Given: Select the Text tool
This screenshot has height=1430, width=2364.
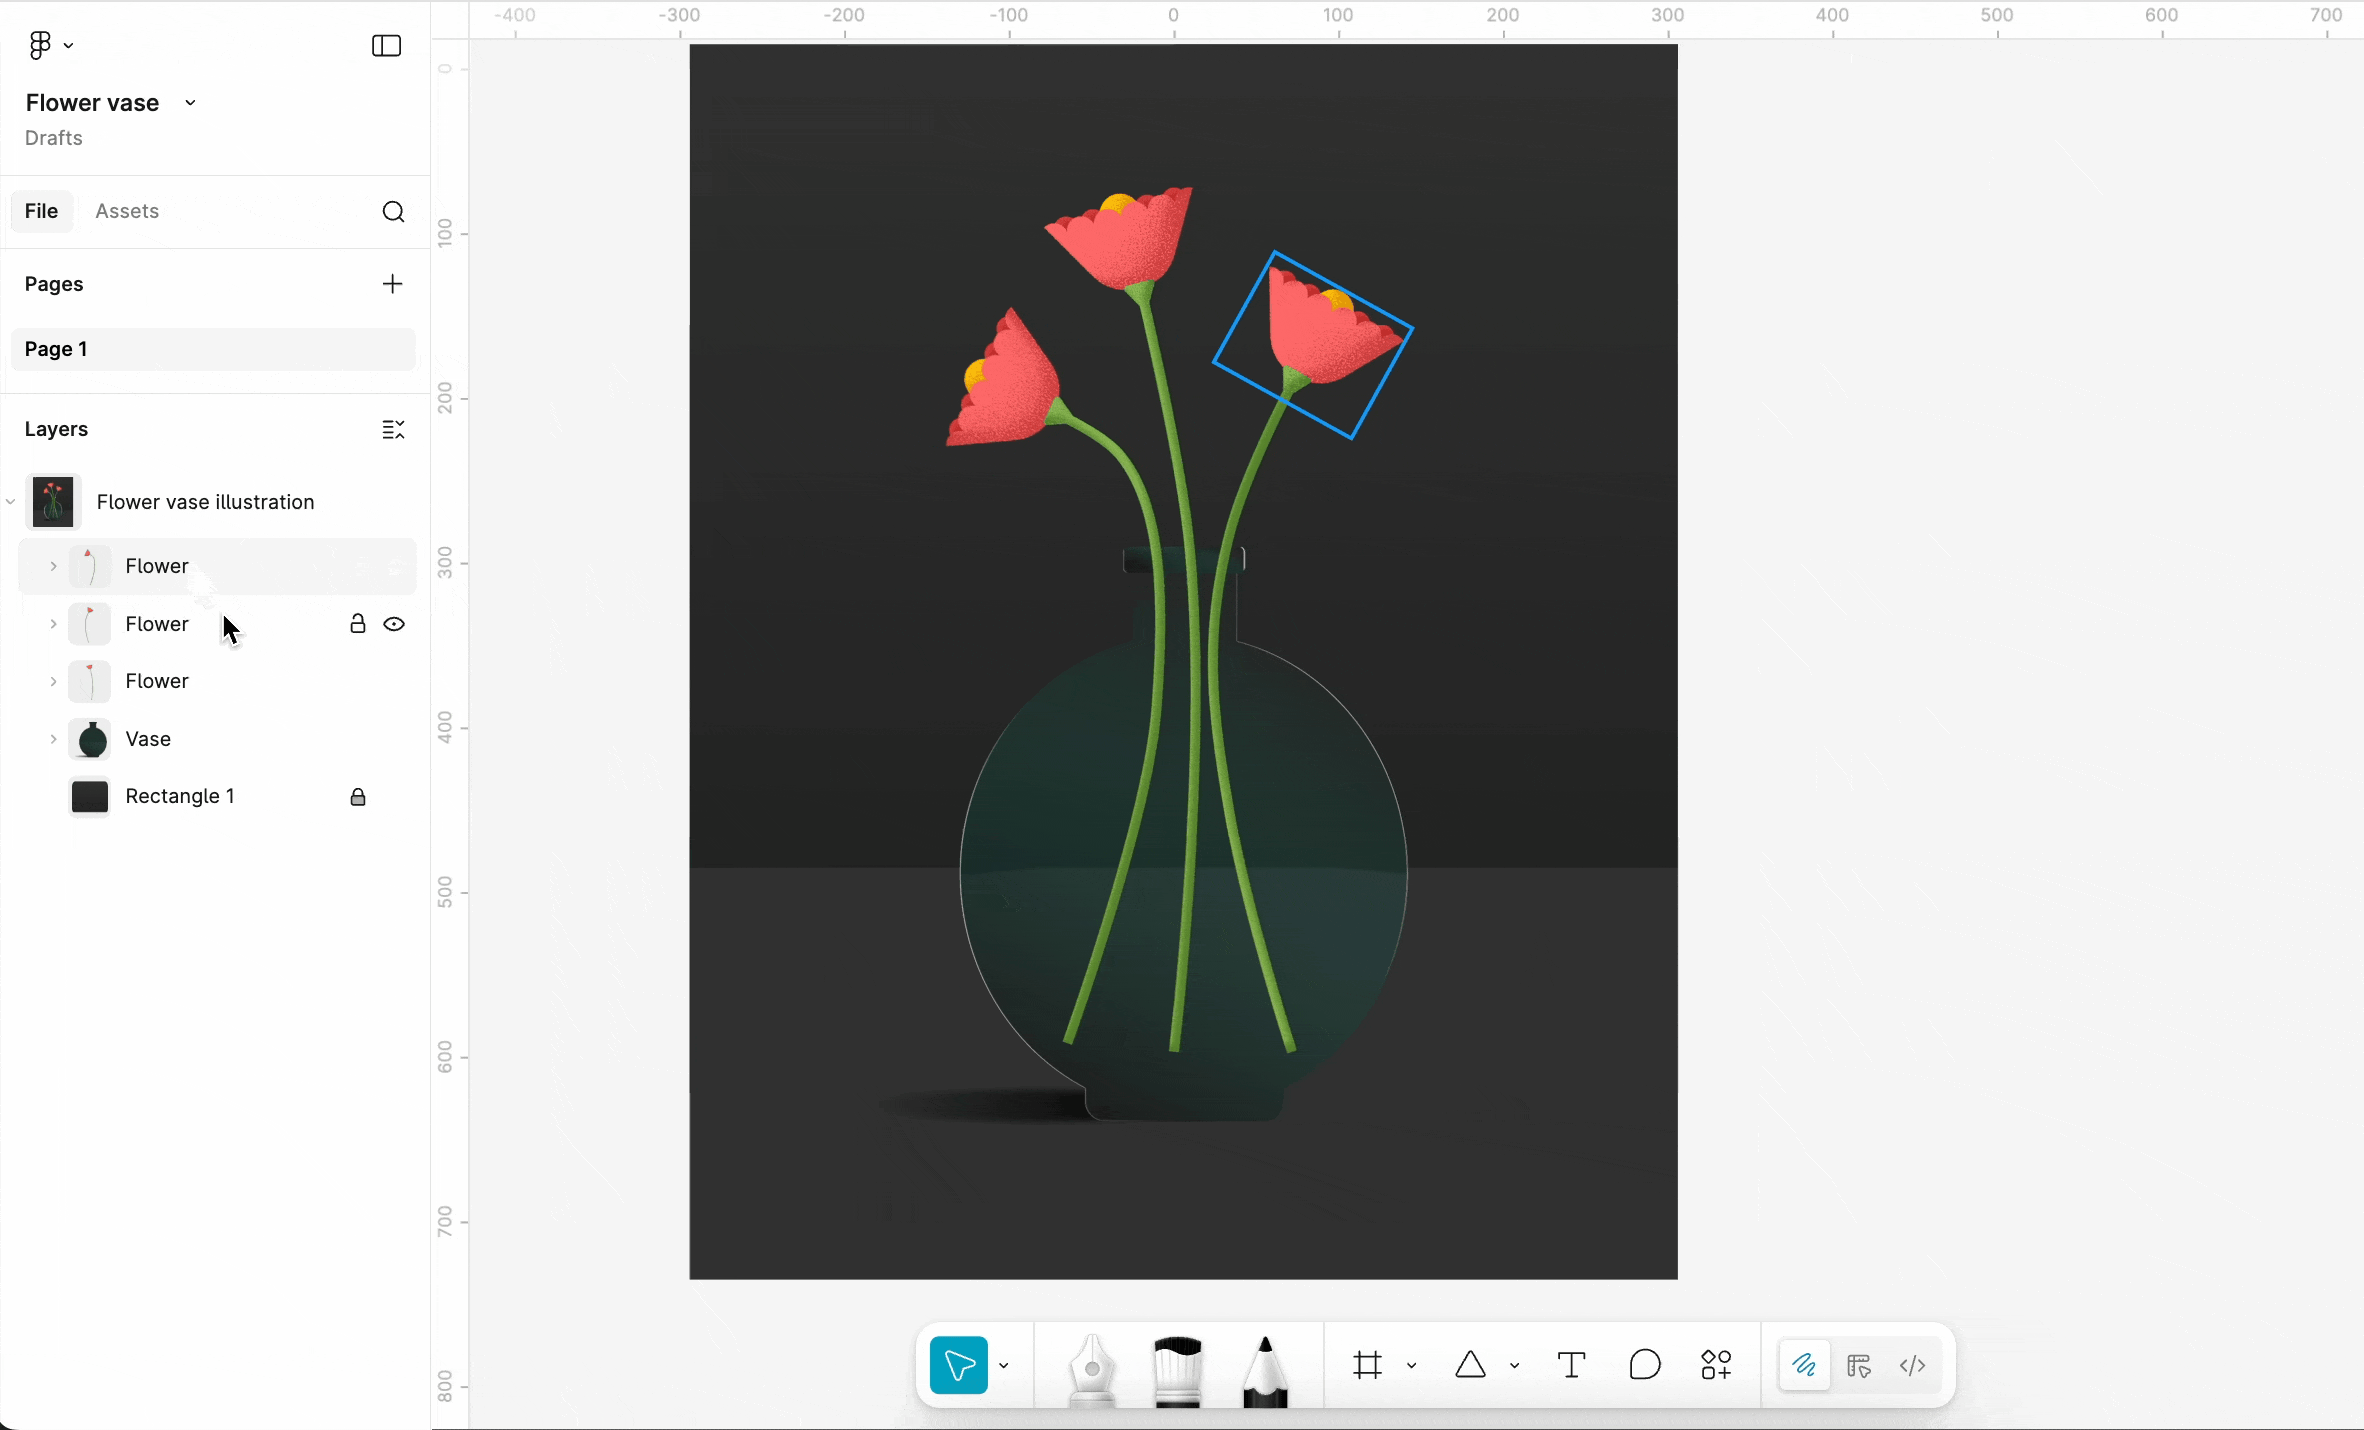Looking at the screenshot, I should [1571, 1365].
